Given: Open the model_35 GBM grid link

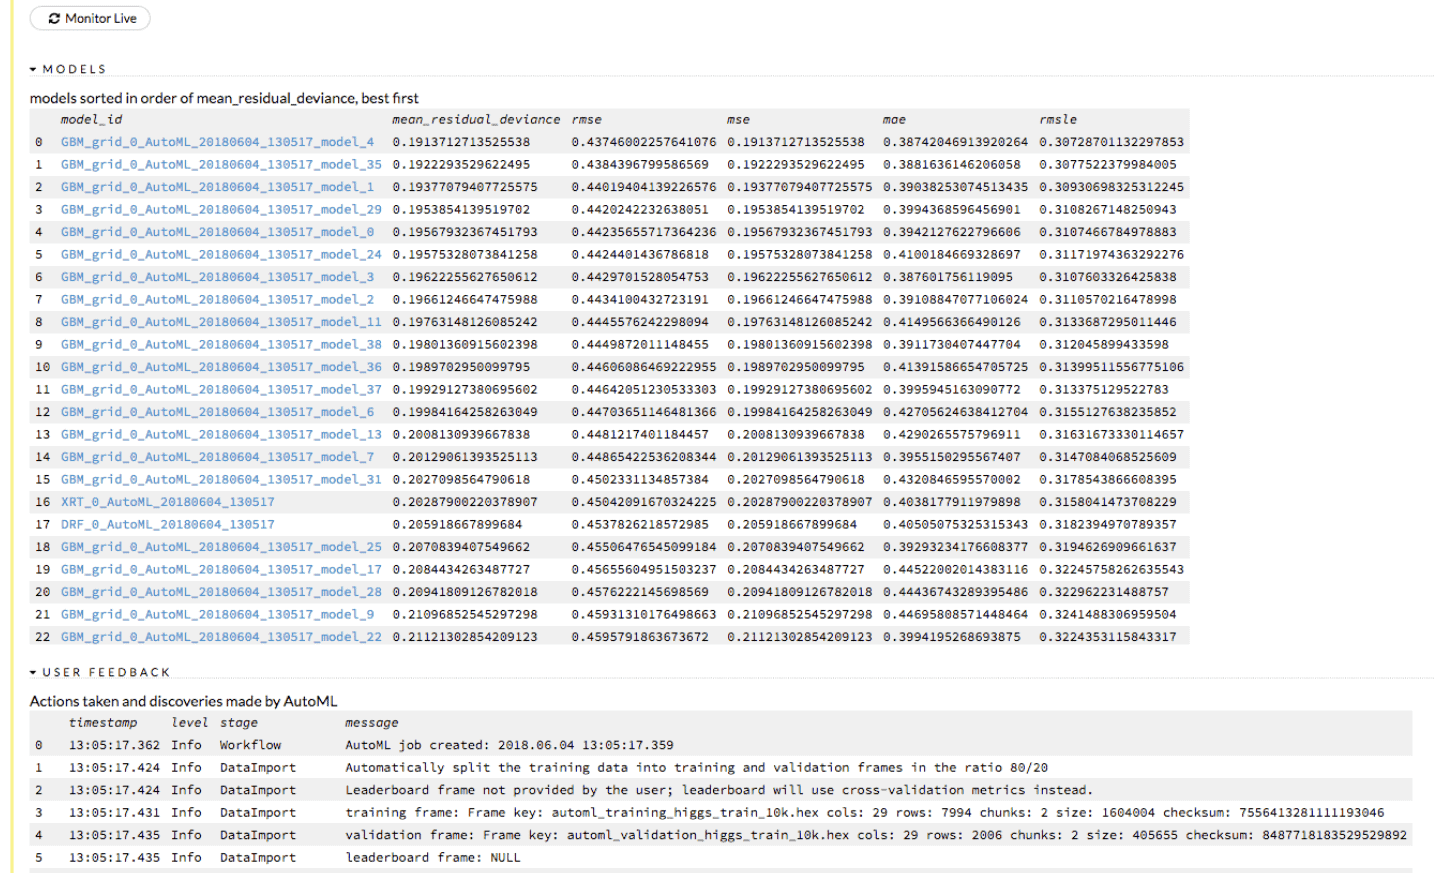Looking at the screenshot, I should [x=221, y=164].
